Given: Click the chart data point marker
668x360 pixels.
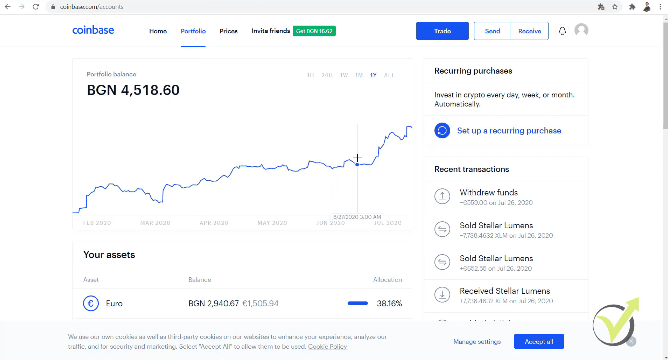Looking at the screenshot, I should coord(357,164).
